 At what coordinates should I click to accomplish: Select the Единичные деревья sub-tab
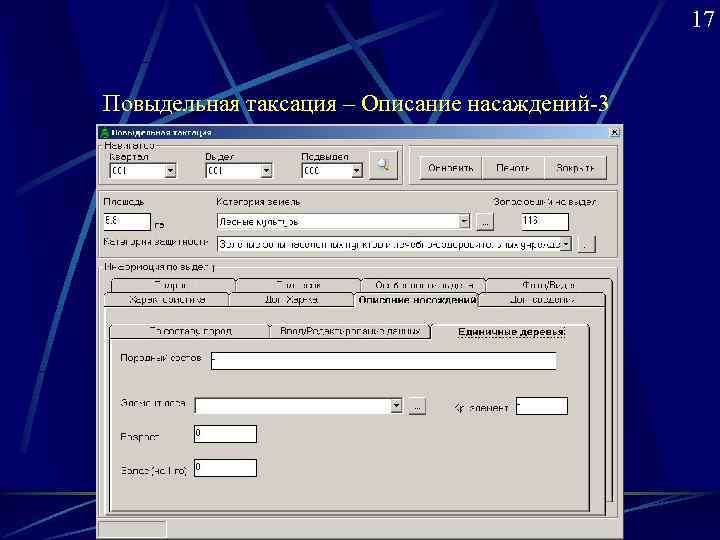point(511,332)
